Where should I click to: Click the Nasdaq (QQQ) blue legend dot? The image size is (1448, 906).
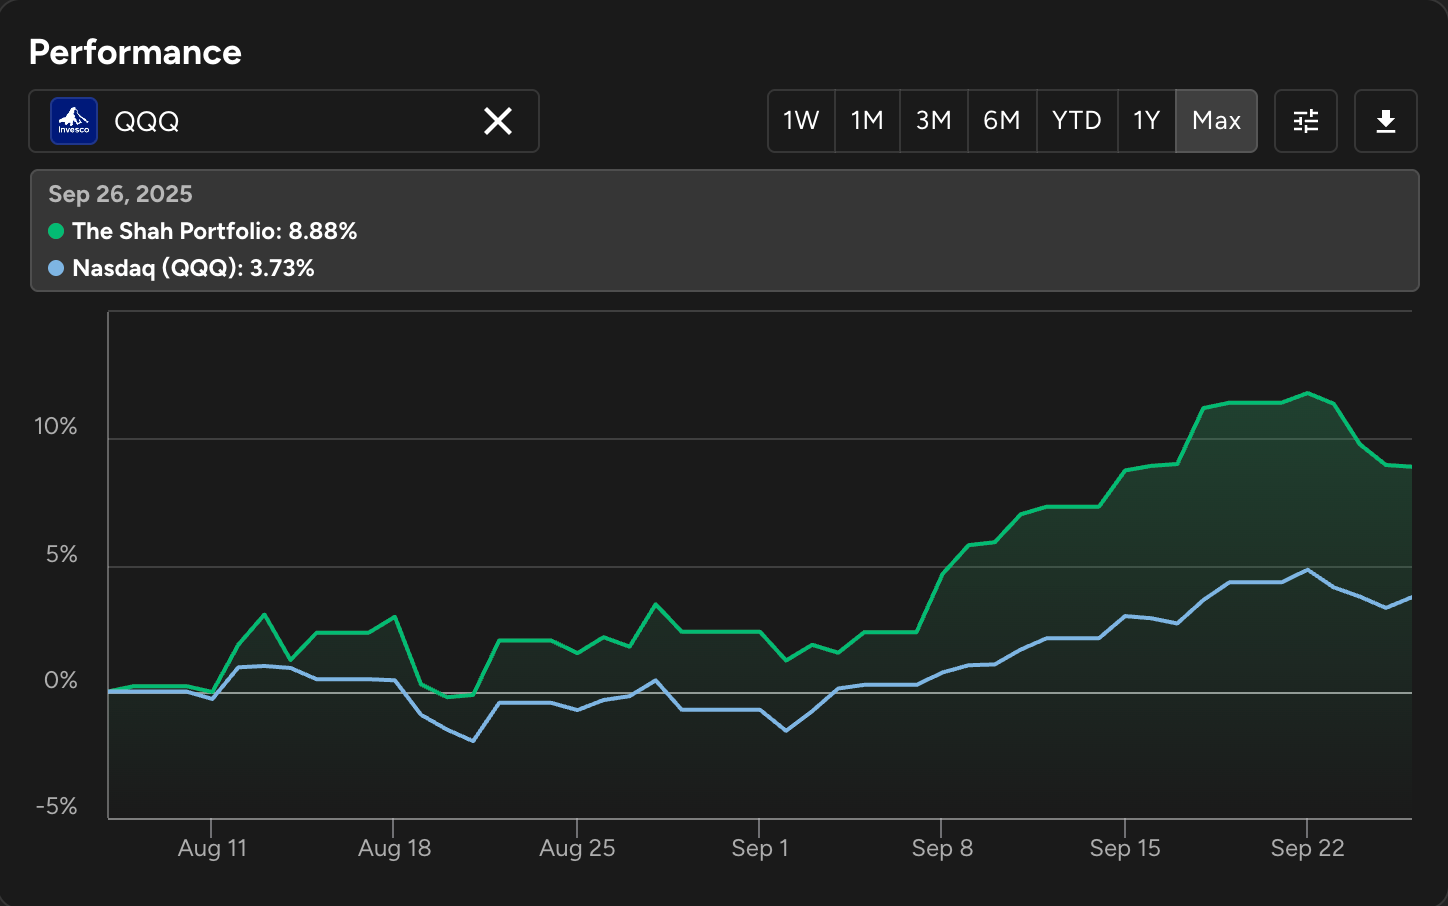[56, 268]
